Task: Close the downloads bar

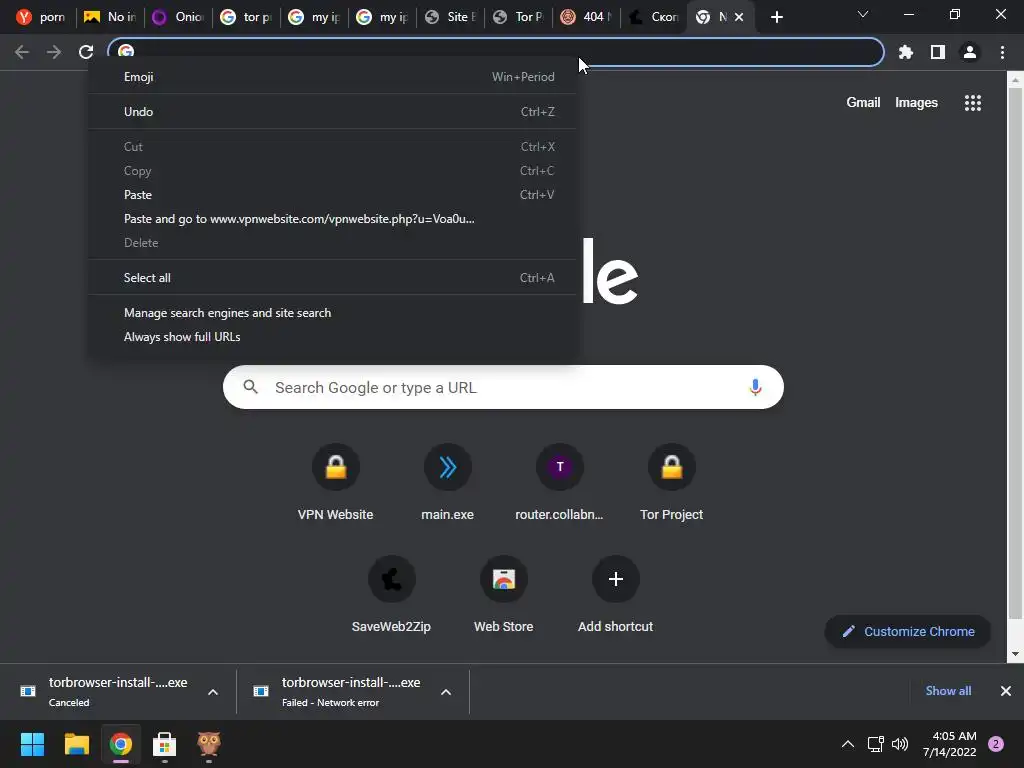Action: click(1006, 691)
